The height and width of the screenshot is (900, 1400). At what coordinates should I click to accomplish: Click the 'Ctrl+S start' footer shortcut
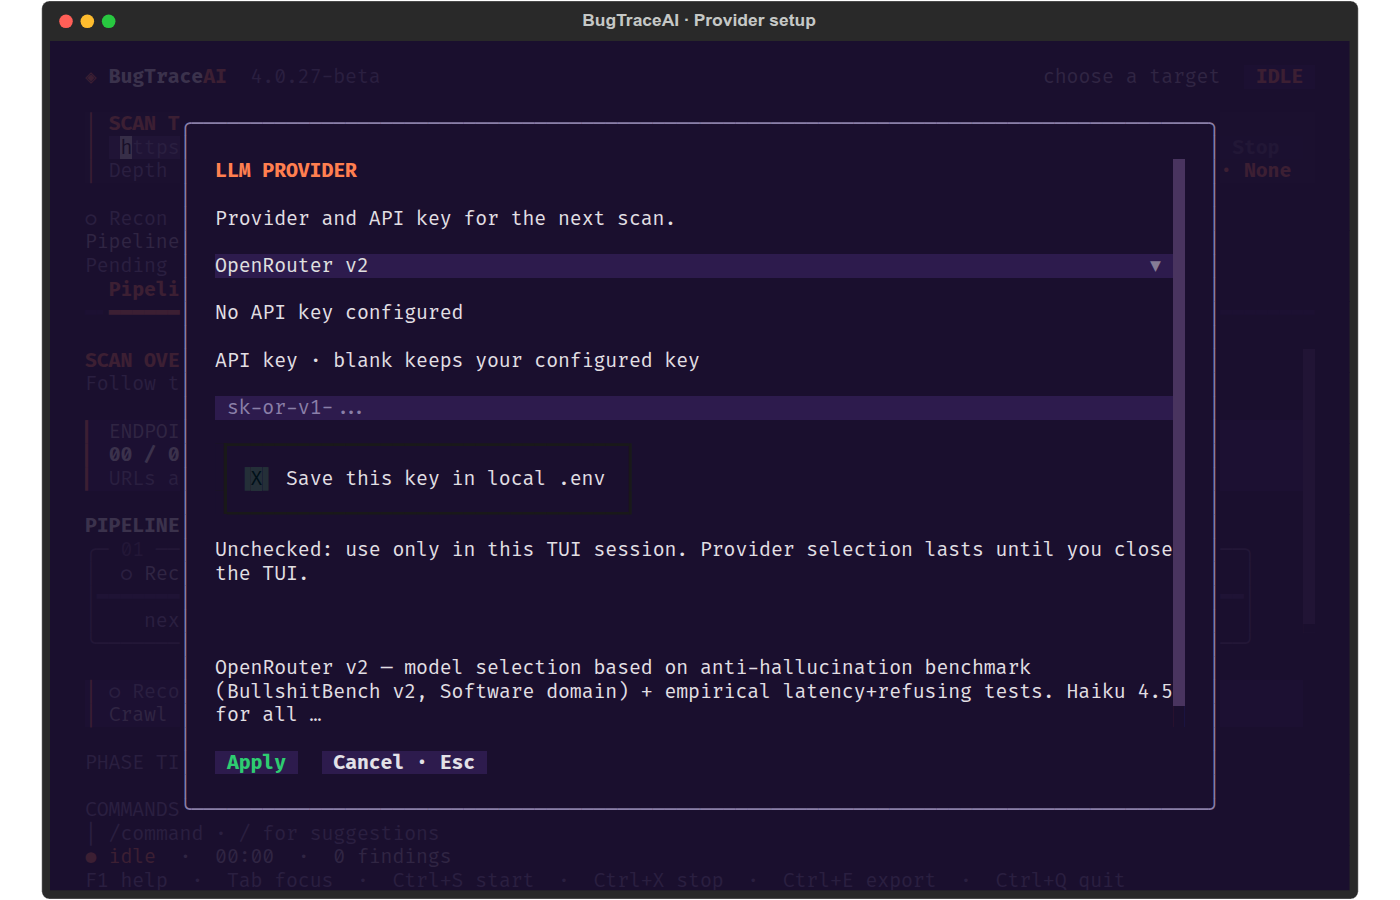[463, 880]
